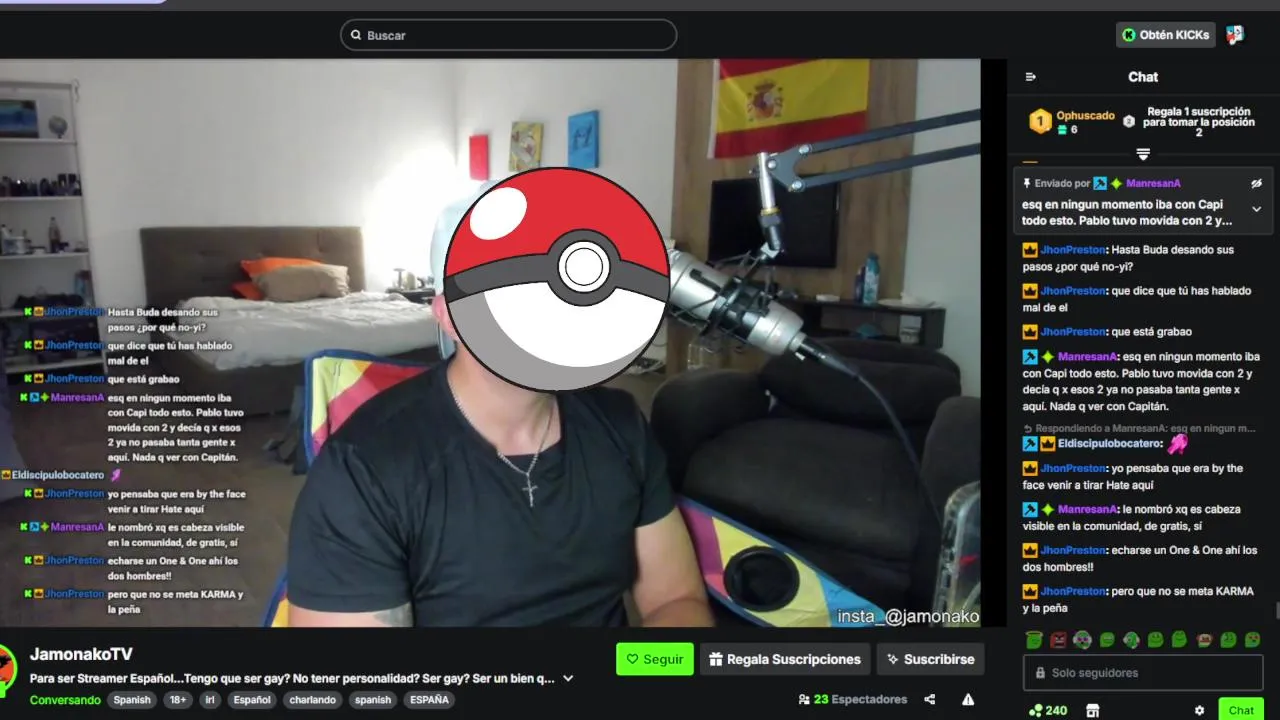Open Ophuscado top gifter profile
1280x720 pixels.
tap(1085, 115)
